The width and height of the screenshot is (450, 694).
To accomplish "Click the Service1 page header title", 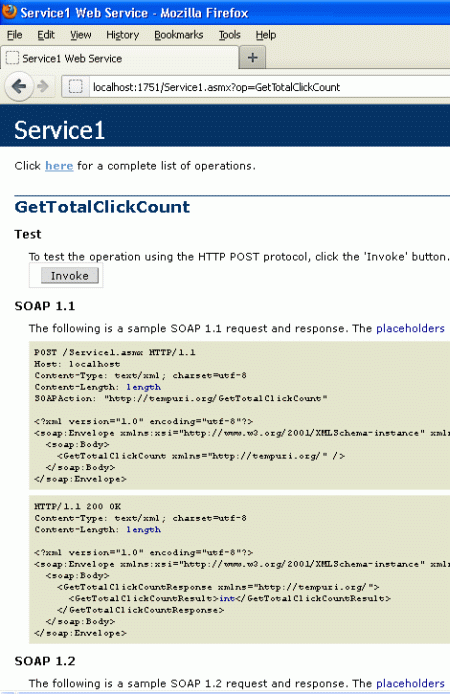I will click(59, 130).
